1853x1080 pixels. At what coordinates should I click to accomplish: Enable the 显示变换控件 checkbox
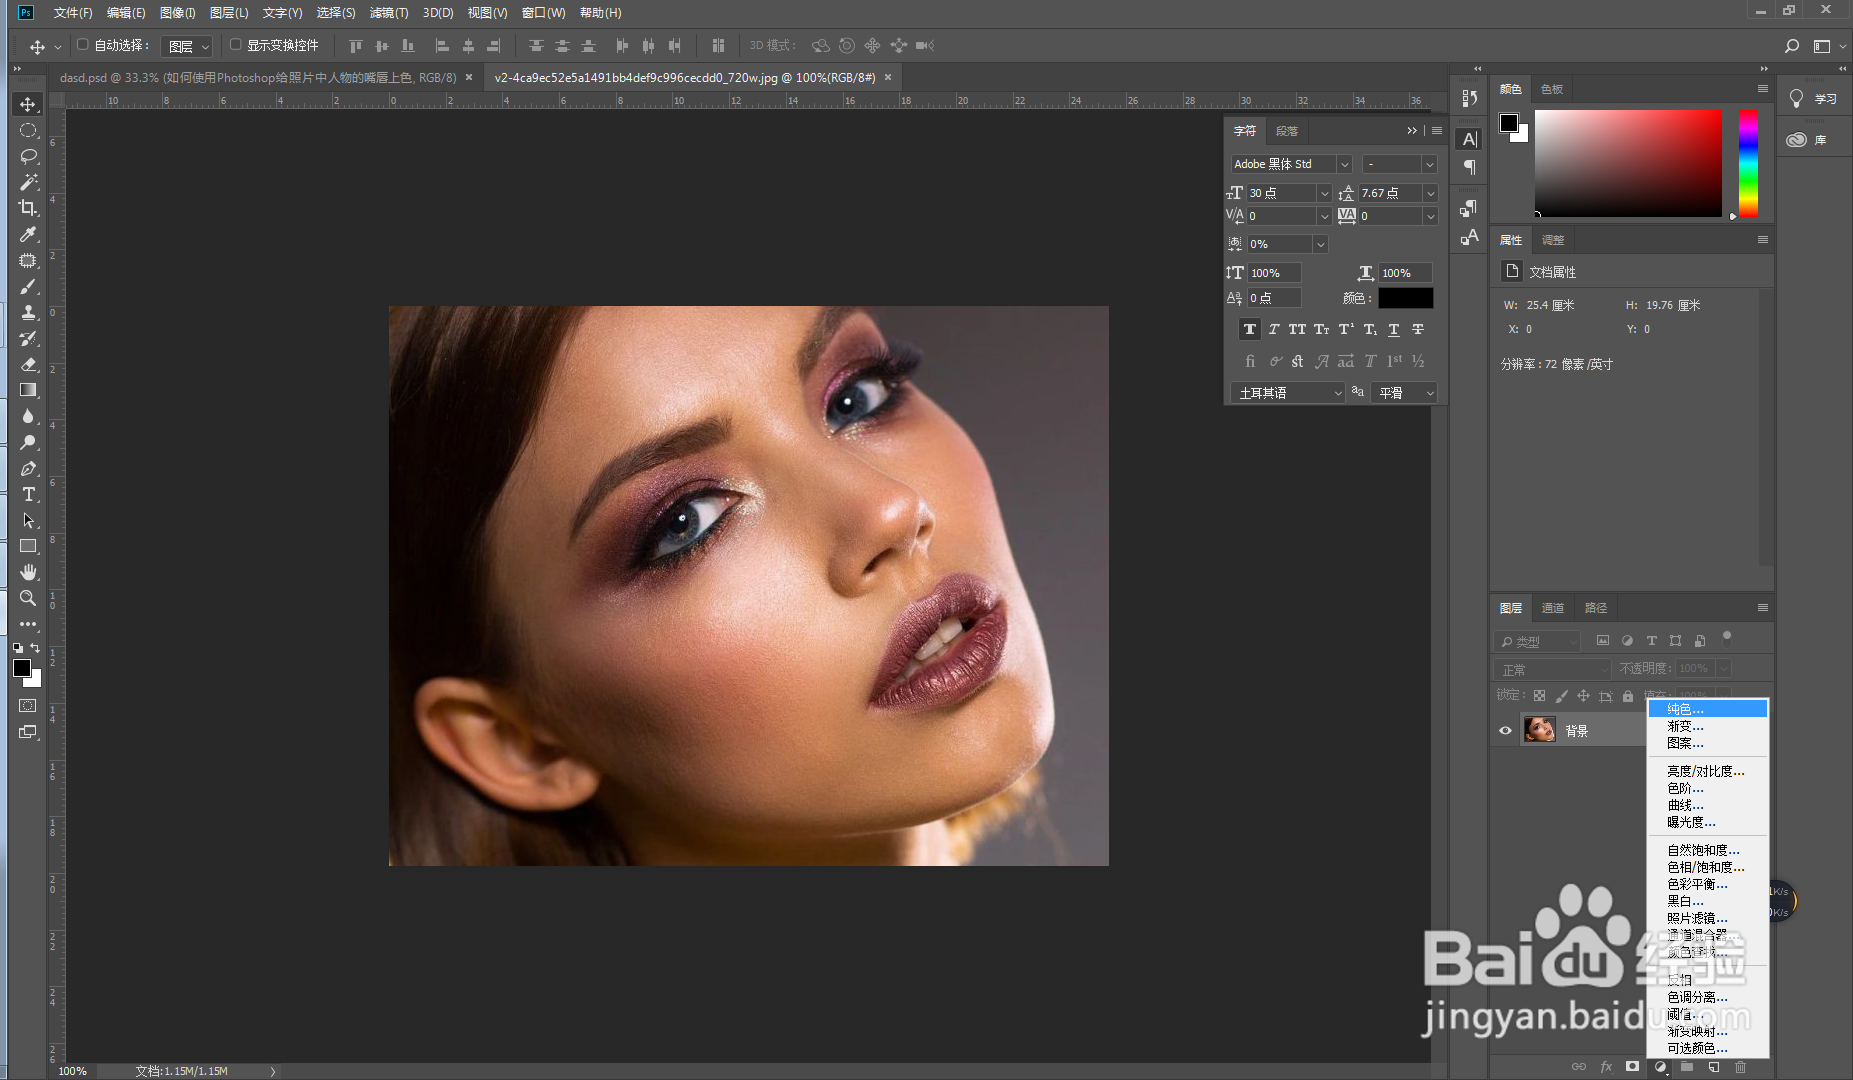click(235, 45)
